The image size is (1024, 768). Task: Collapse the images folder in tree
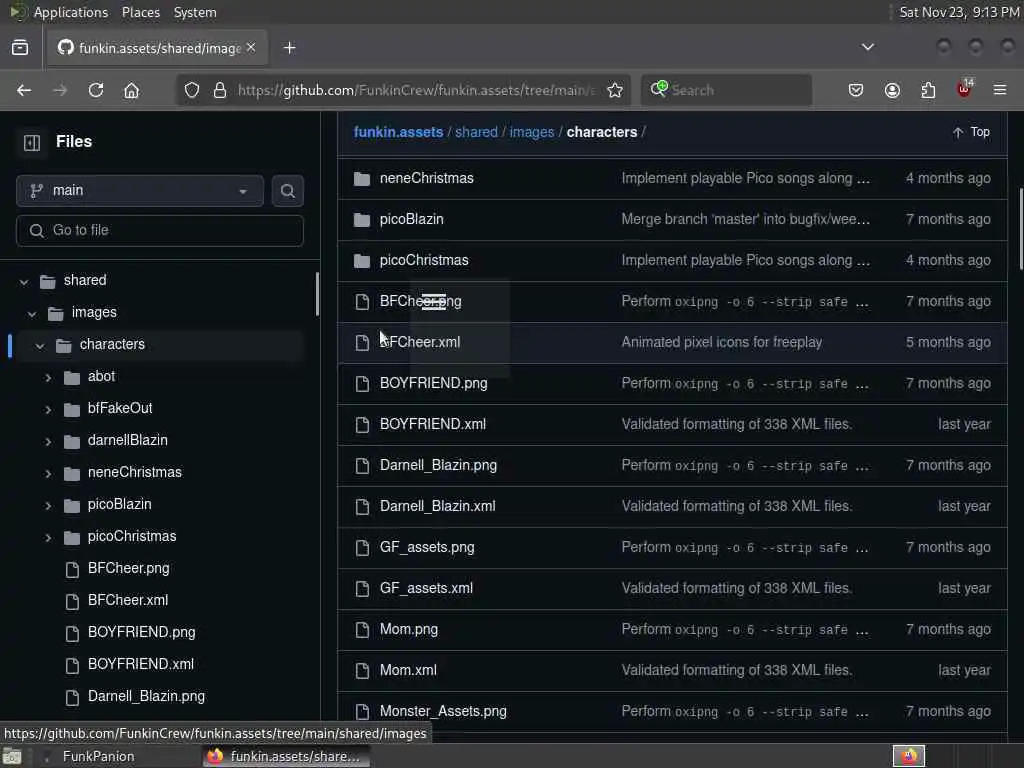(x=32, y=313)
